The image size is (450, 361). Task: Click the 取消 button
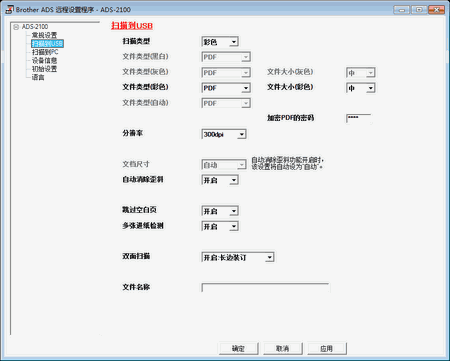coord(283,348)
